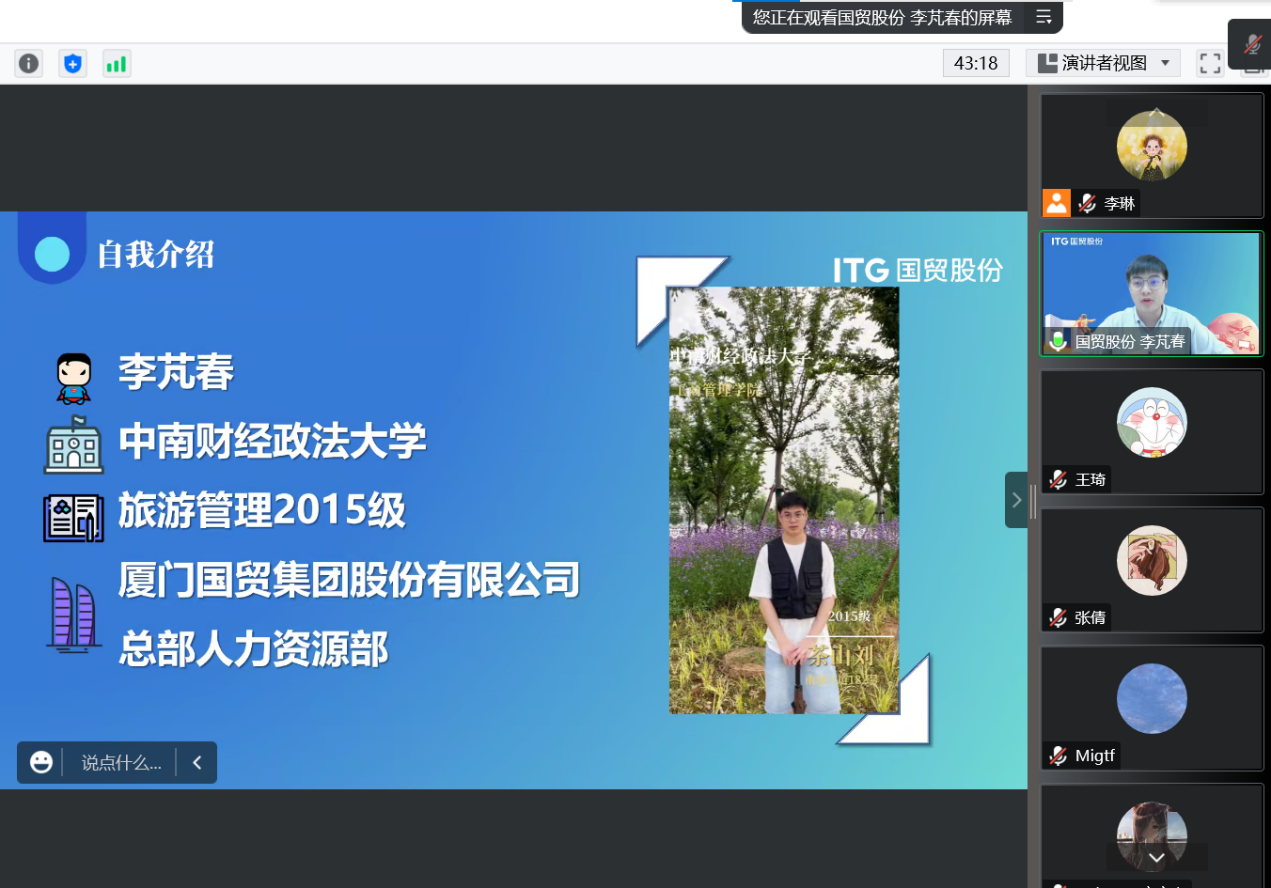Click the 王琦 name label
This screenshot has width=1271, height=888.
[x=1091, y=480]
